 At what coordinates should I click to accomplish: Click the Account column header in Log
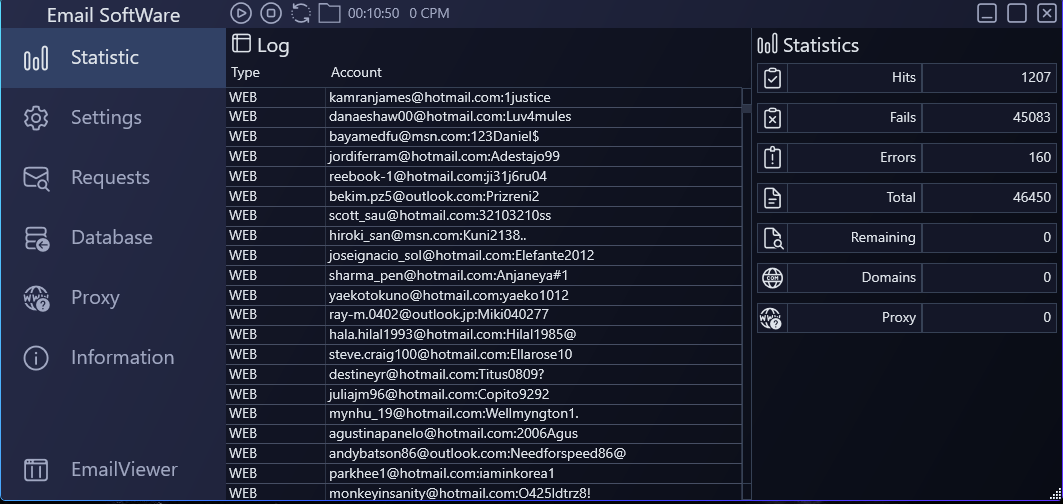coord(356,72)
